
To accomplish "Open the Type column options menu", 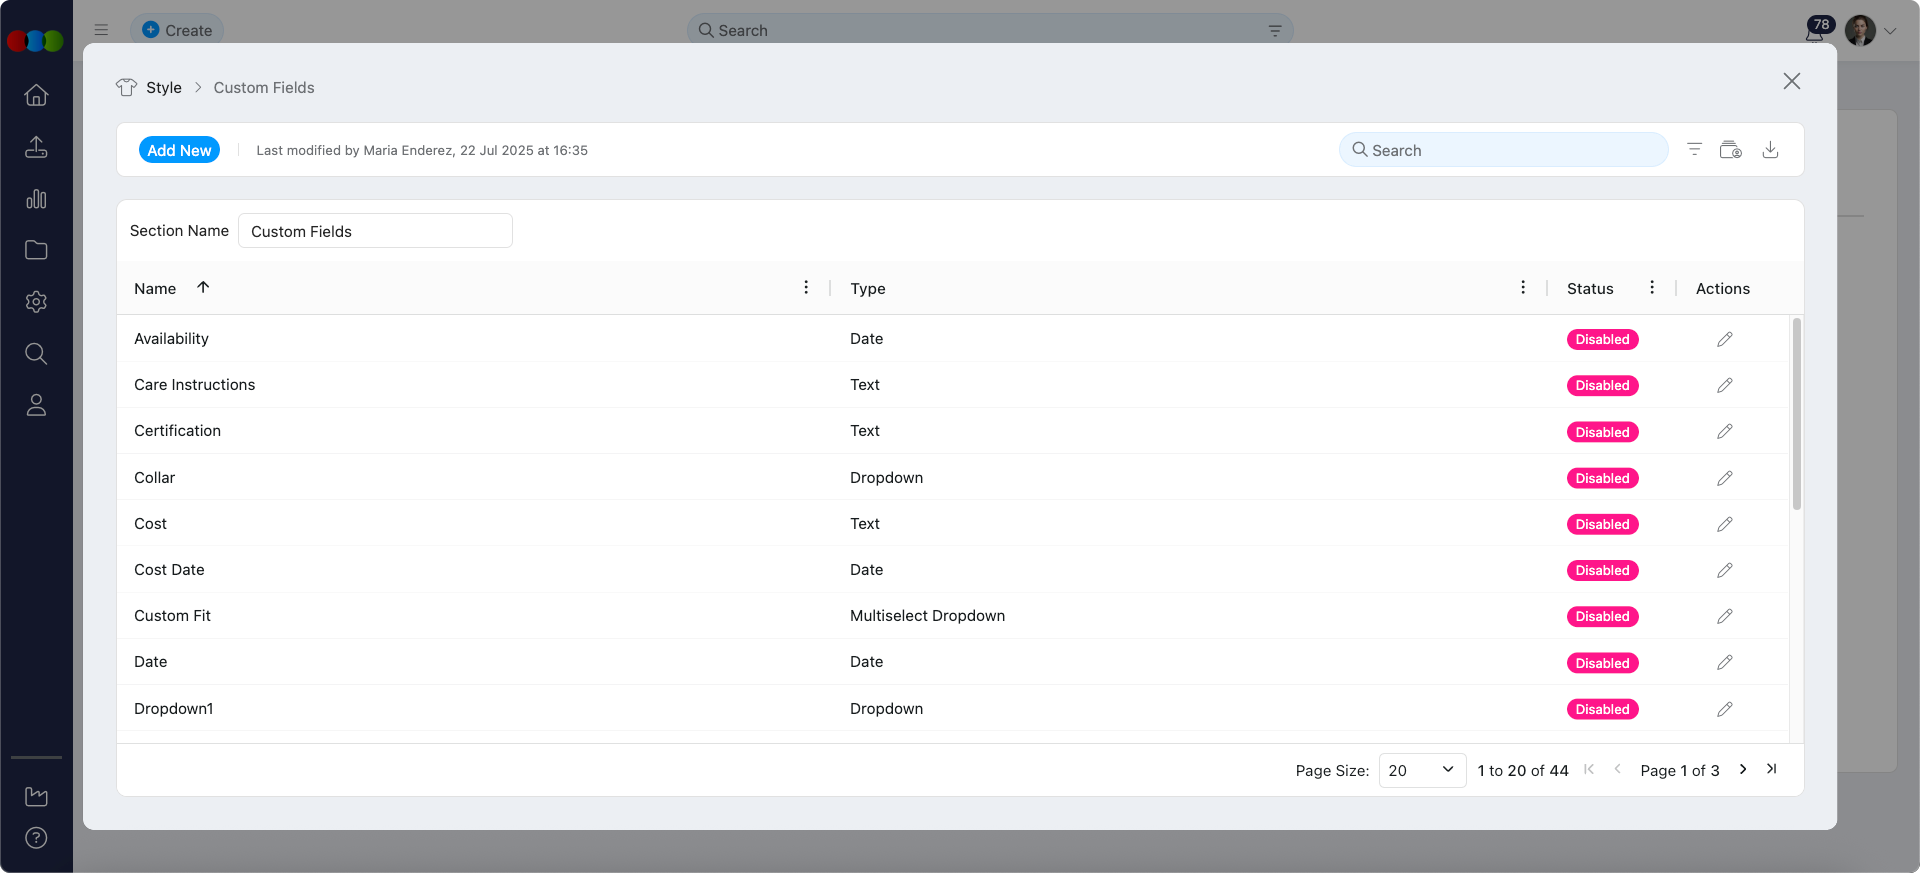I will coord(1523,288).
